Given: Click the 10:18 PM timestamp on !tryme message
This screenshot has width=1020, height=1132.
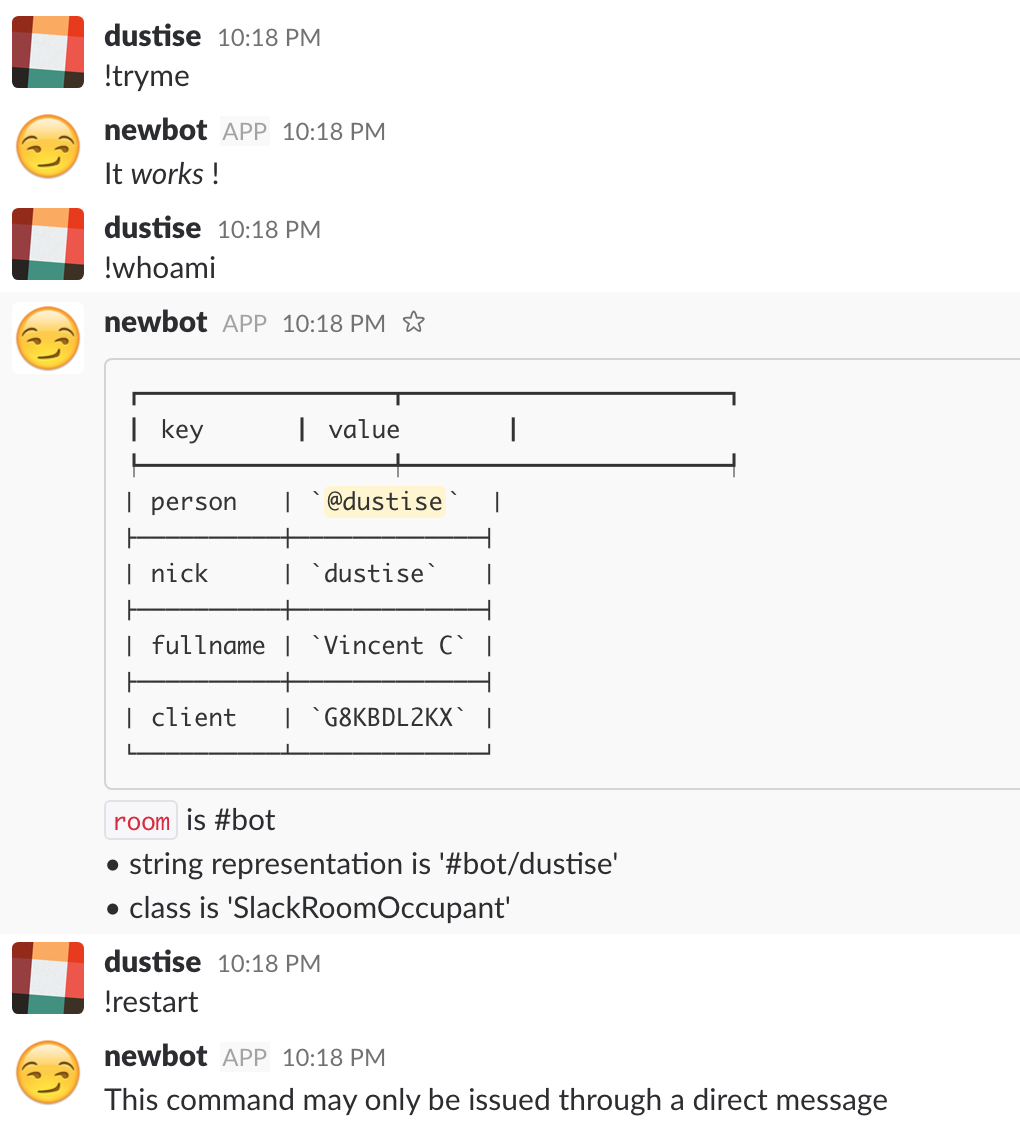Looking at the screenshot, I should click(x=269, y=38).
